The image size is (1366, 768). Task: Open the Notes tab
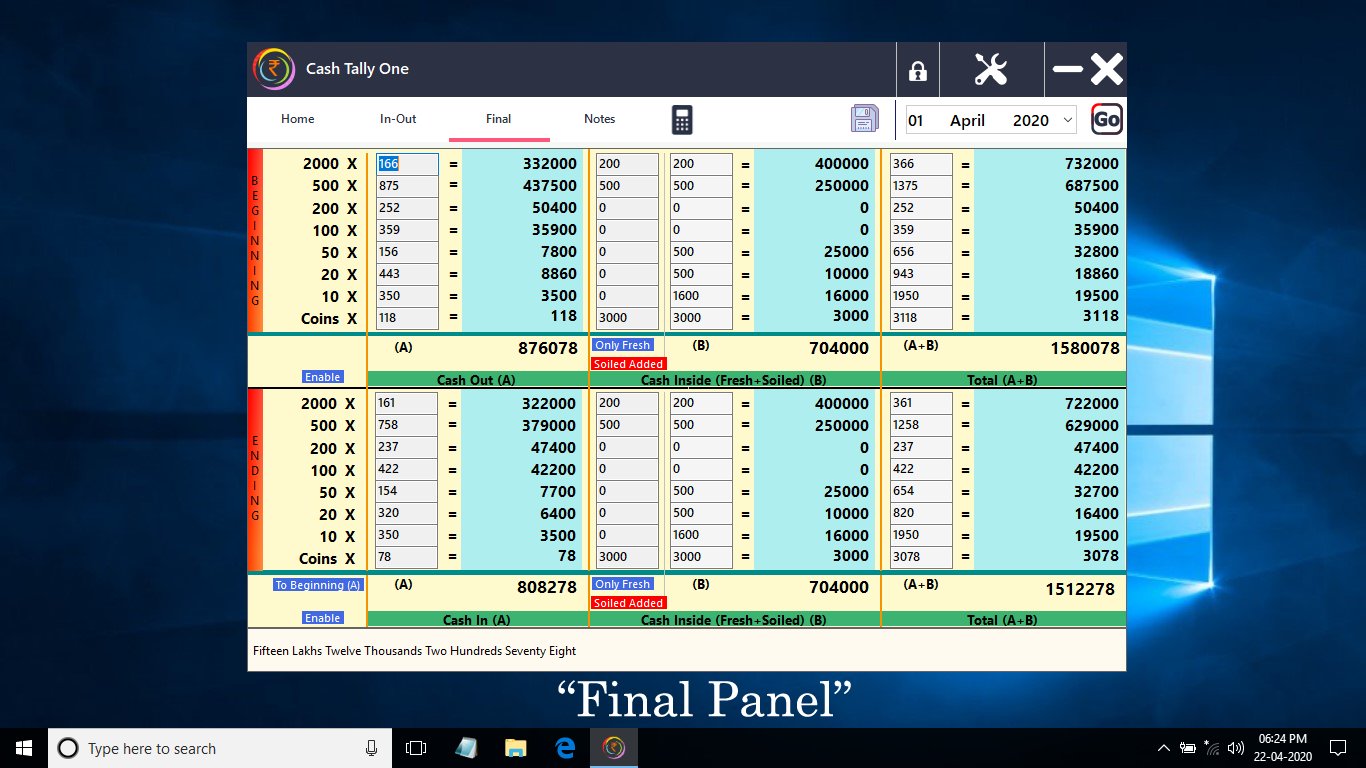point(599,118)
